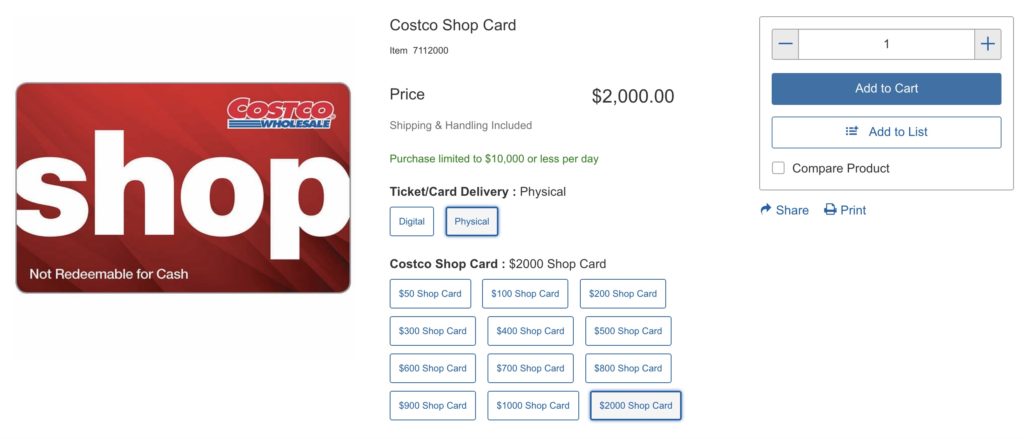Viewport: 1024px width, 439px height.
Task: Choose the $100 Shop Card option
Action: 525,294
